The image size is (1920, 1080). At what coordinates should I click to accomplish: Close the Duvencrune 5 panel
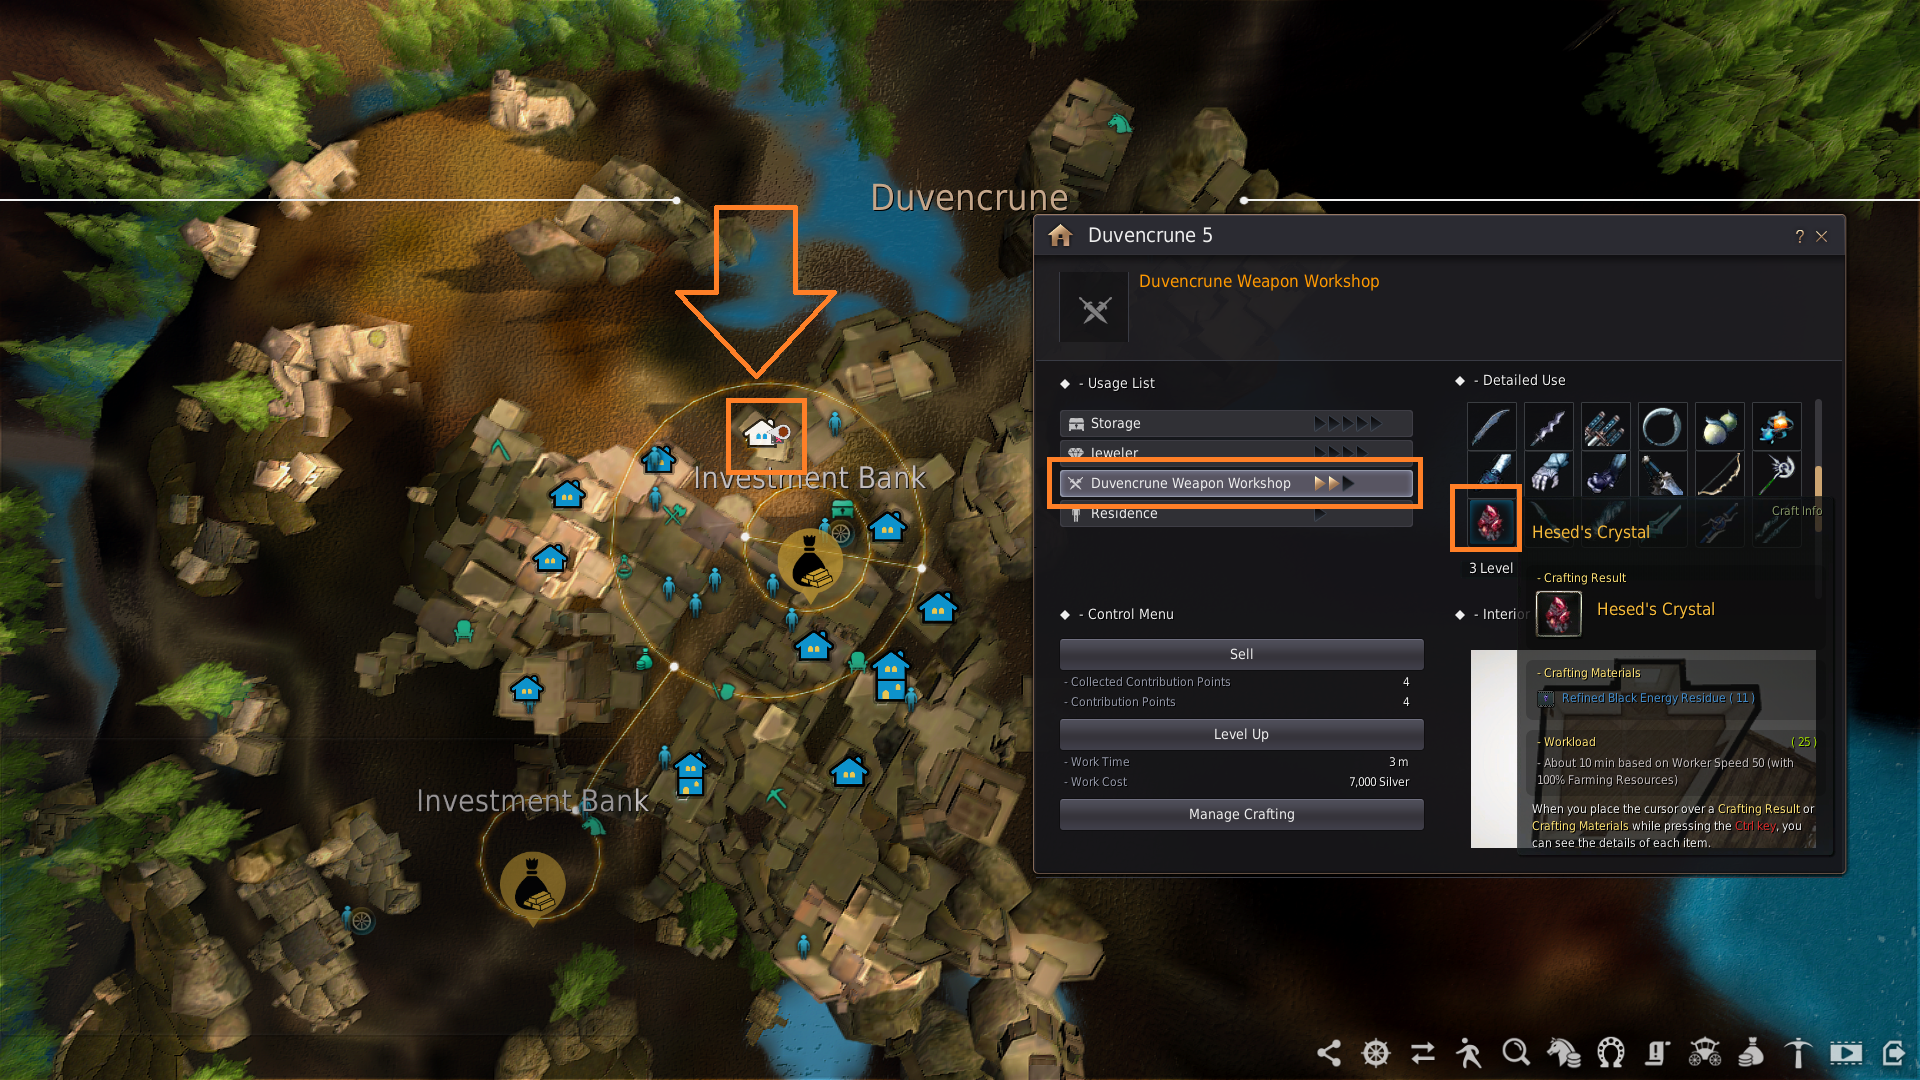pyautogui.click(x=1821, y=236)
